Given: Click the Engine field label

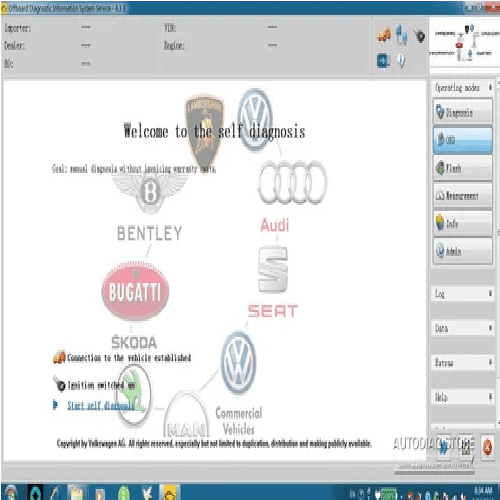Looking at the screenshot, I should pos(174,46).
